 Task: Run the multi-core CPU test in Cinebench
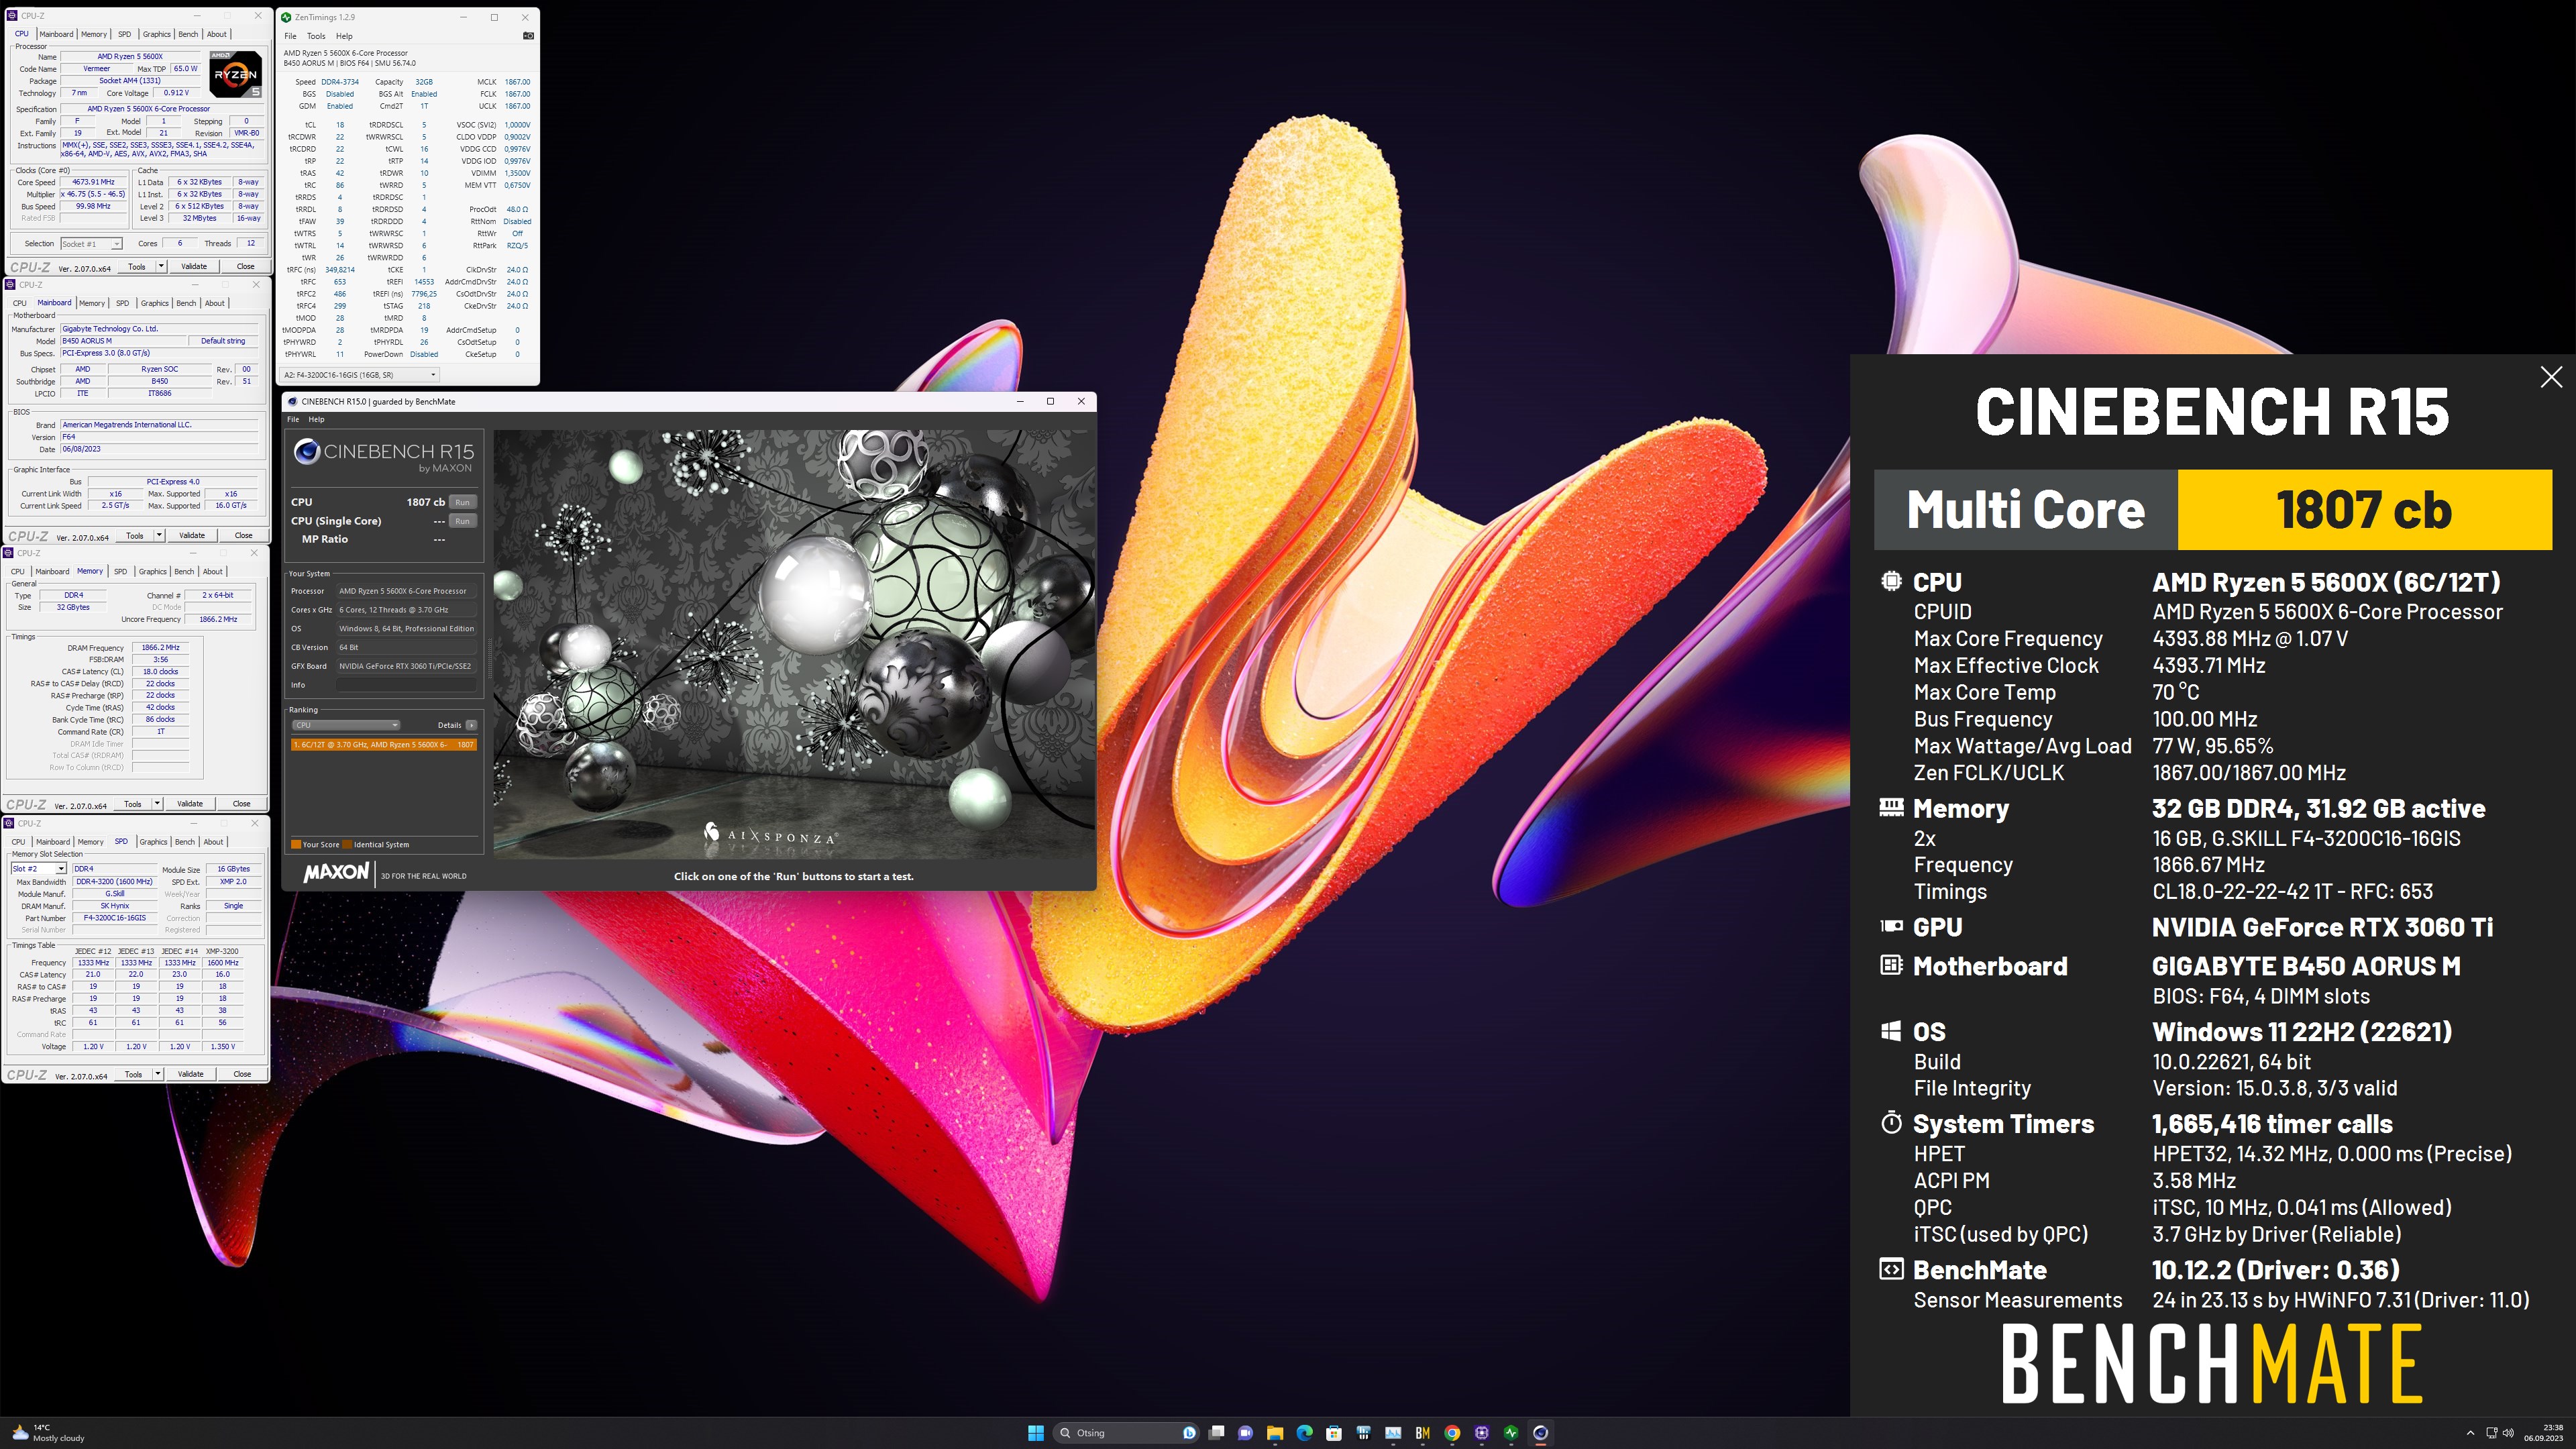(x=462, y=502)
